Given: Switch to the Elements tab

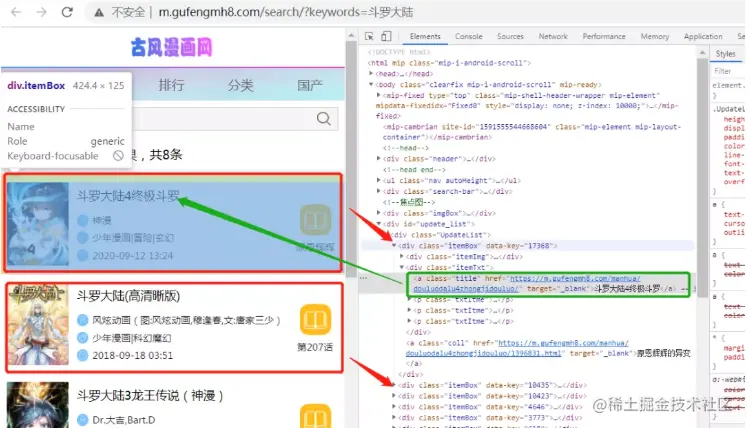Looking at the screenshot, I should [x=425, y=36].
